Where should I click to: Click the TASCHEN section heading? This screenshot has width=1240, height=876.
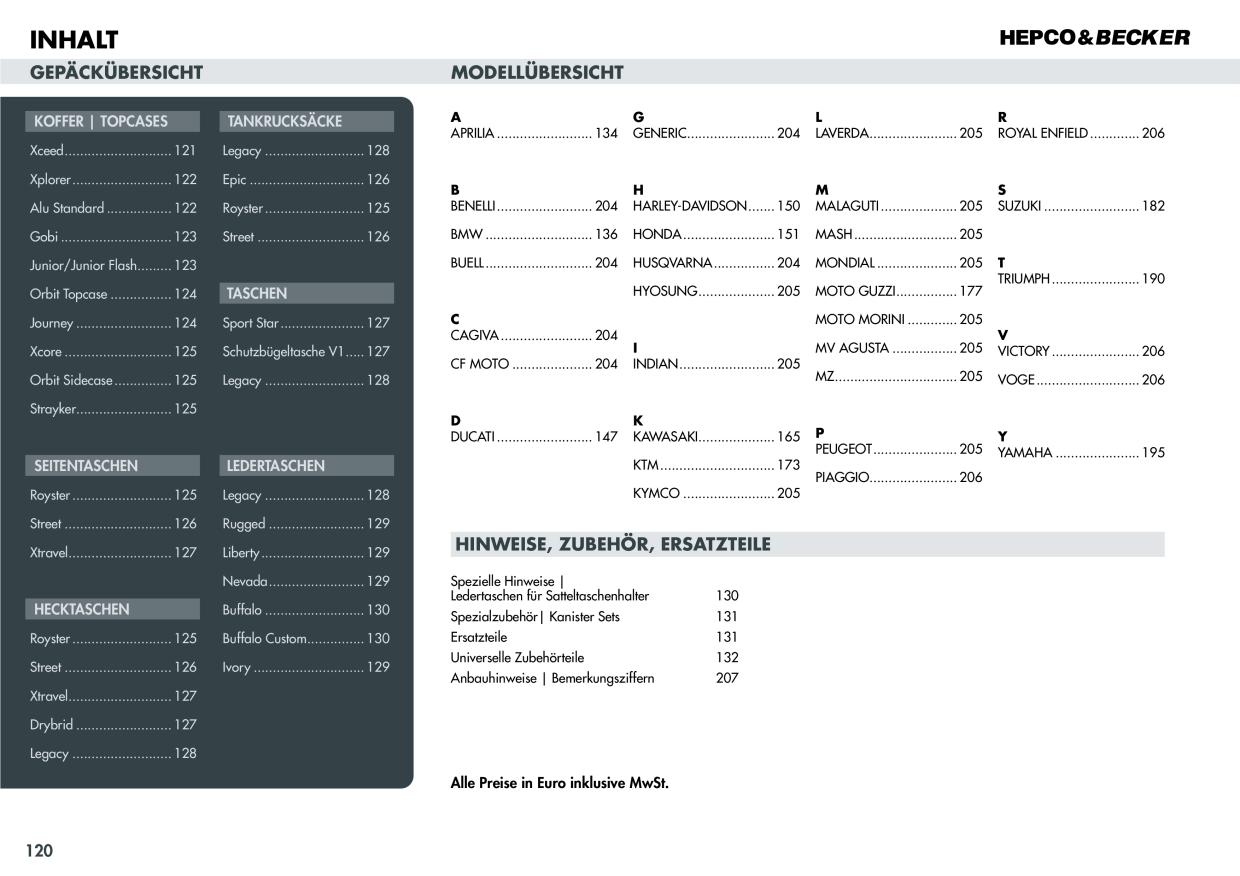coord(306,294)
